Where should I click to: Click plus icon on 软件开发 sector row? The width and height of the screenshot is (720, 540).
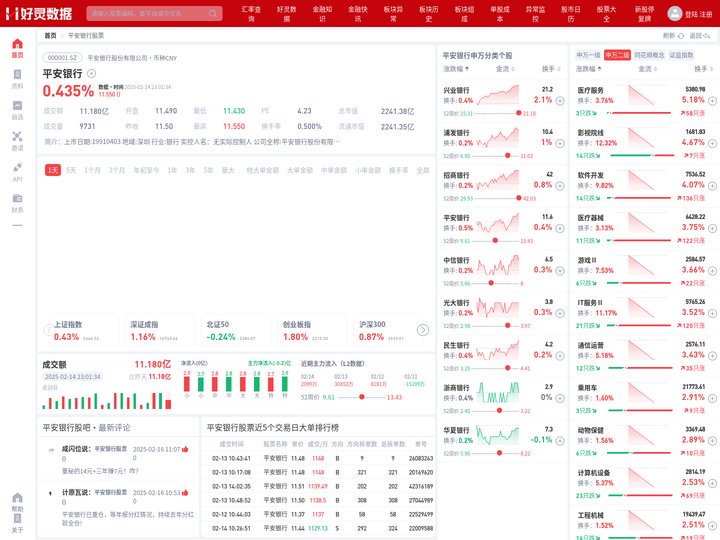(x=712, y=186)
